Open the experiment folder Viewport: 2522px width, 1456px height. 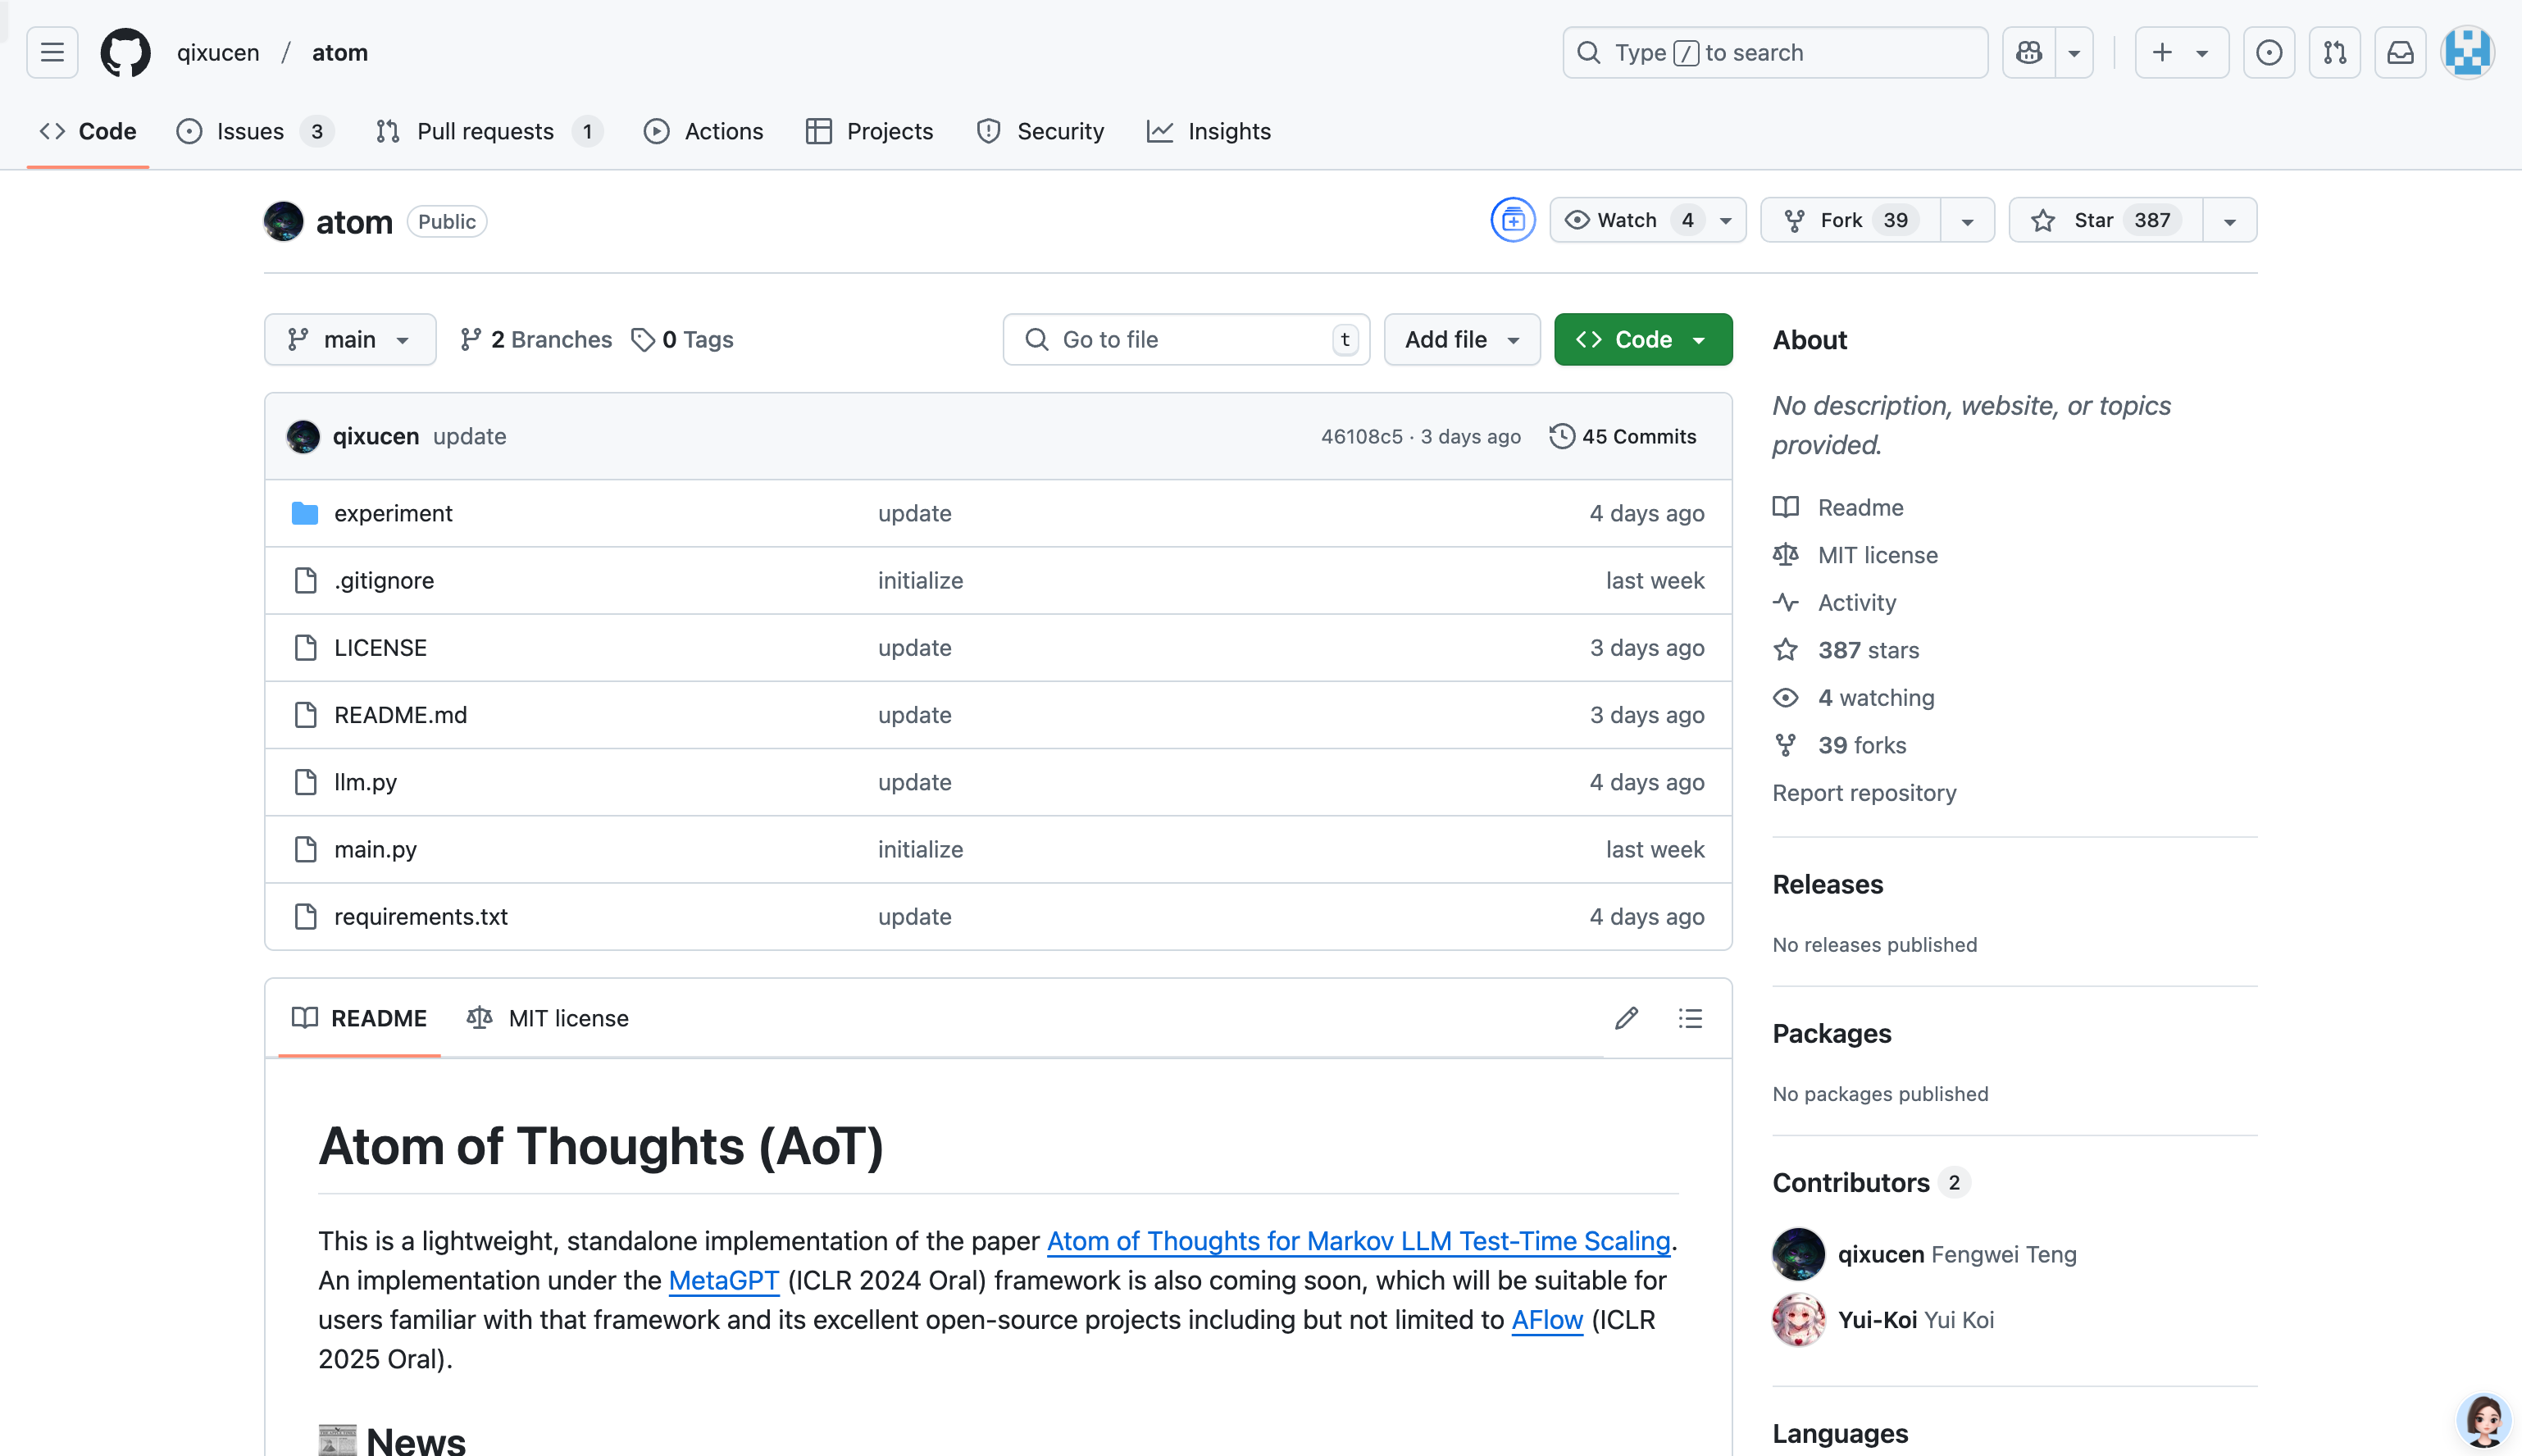pyautogui.click(x=393, y=513)
